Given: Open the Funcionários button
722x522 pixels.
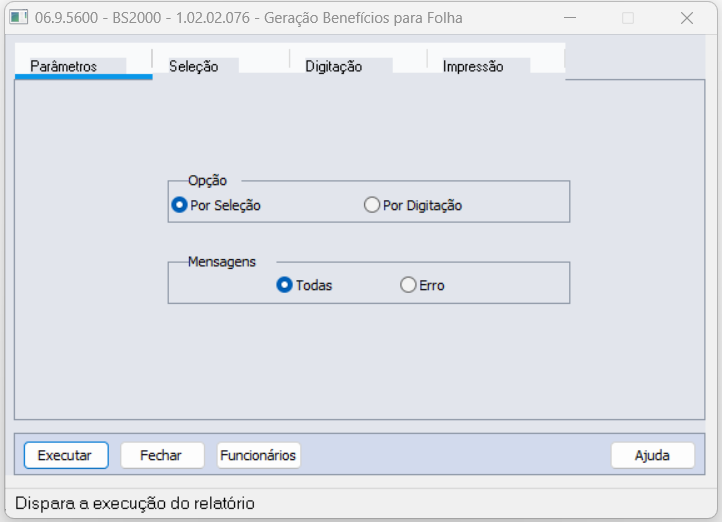Looking at the screenshot, I should coord(258,455).
